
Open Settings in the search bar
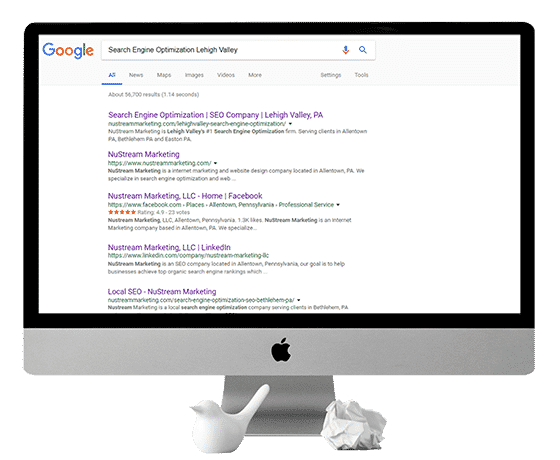(x=331, y=75)
